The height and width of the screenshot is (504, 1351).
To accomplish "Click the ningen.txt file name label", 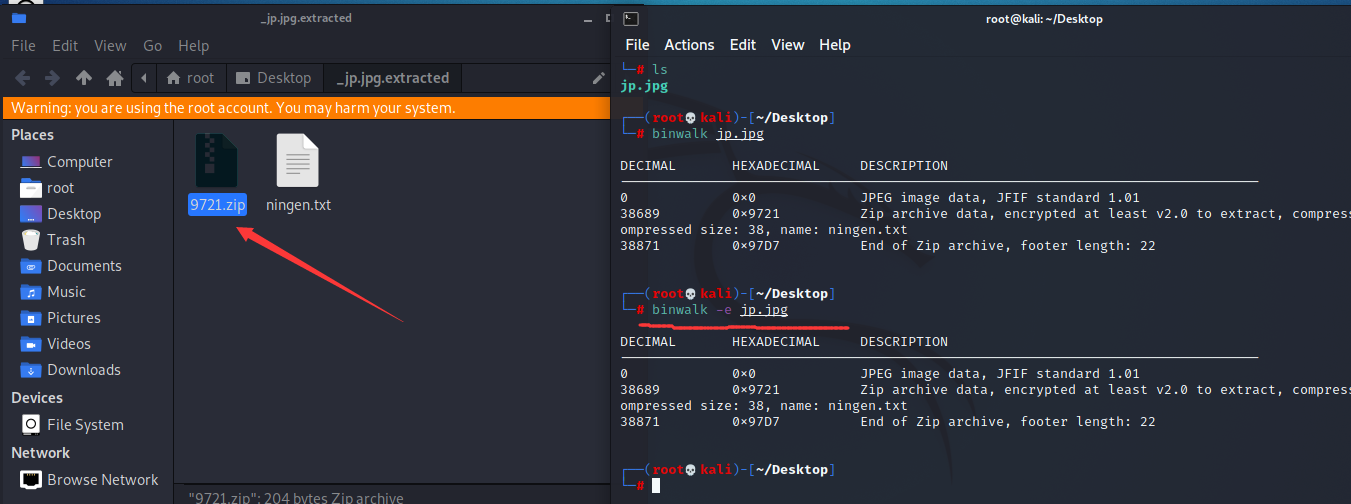I will tap(298, 205).
